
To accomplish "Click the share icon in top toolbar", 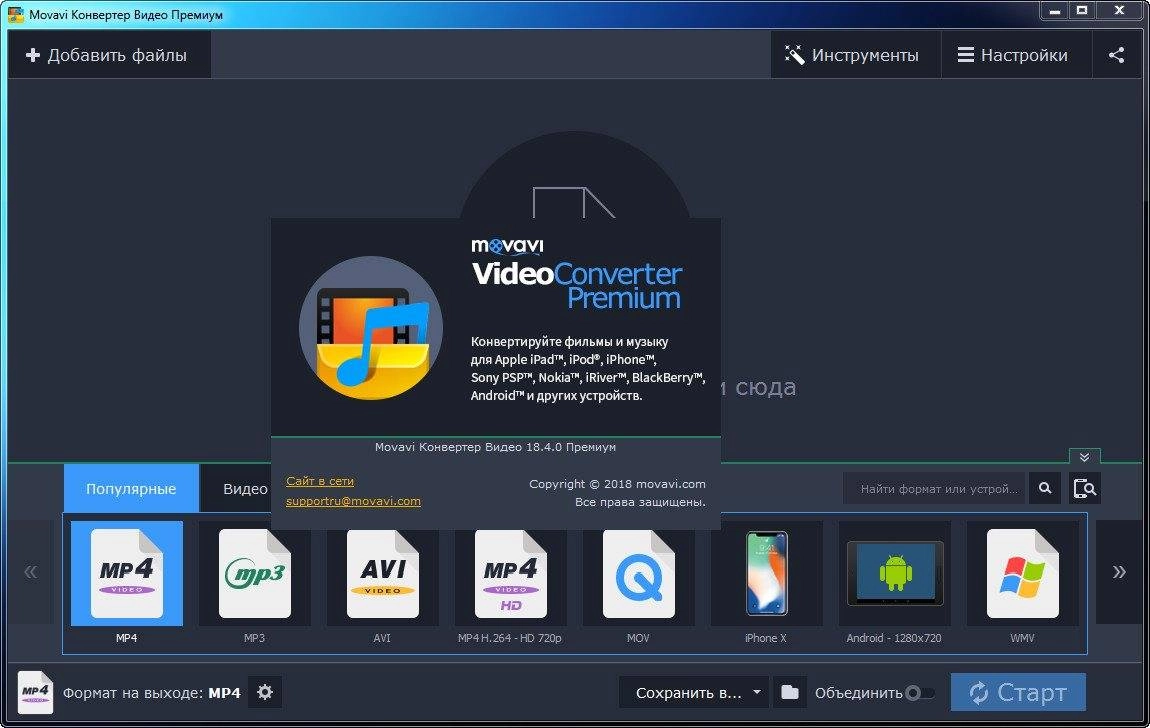I will point(1116,55).
